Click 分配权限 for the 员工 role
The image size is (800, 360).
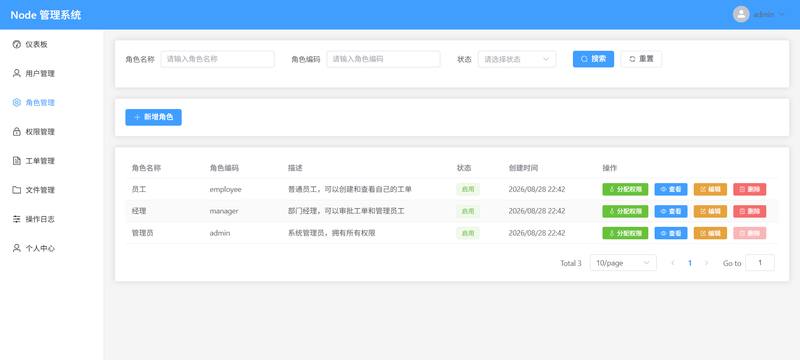625,189
